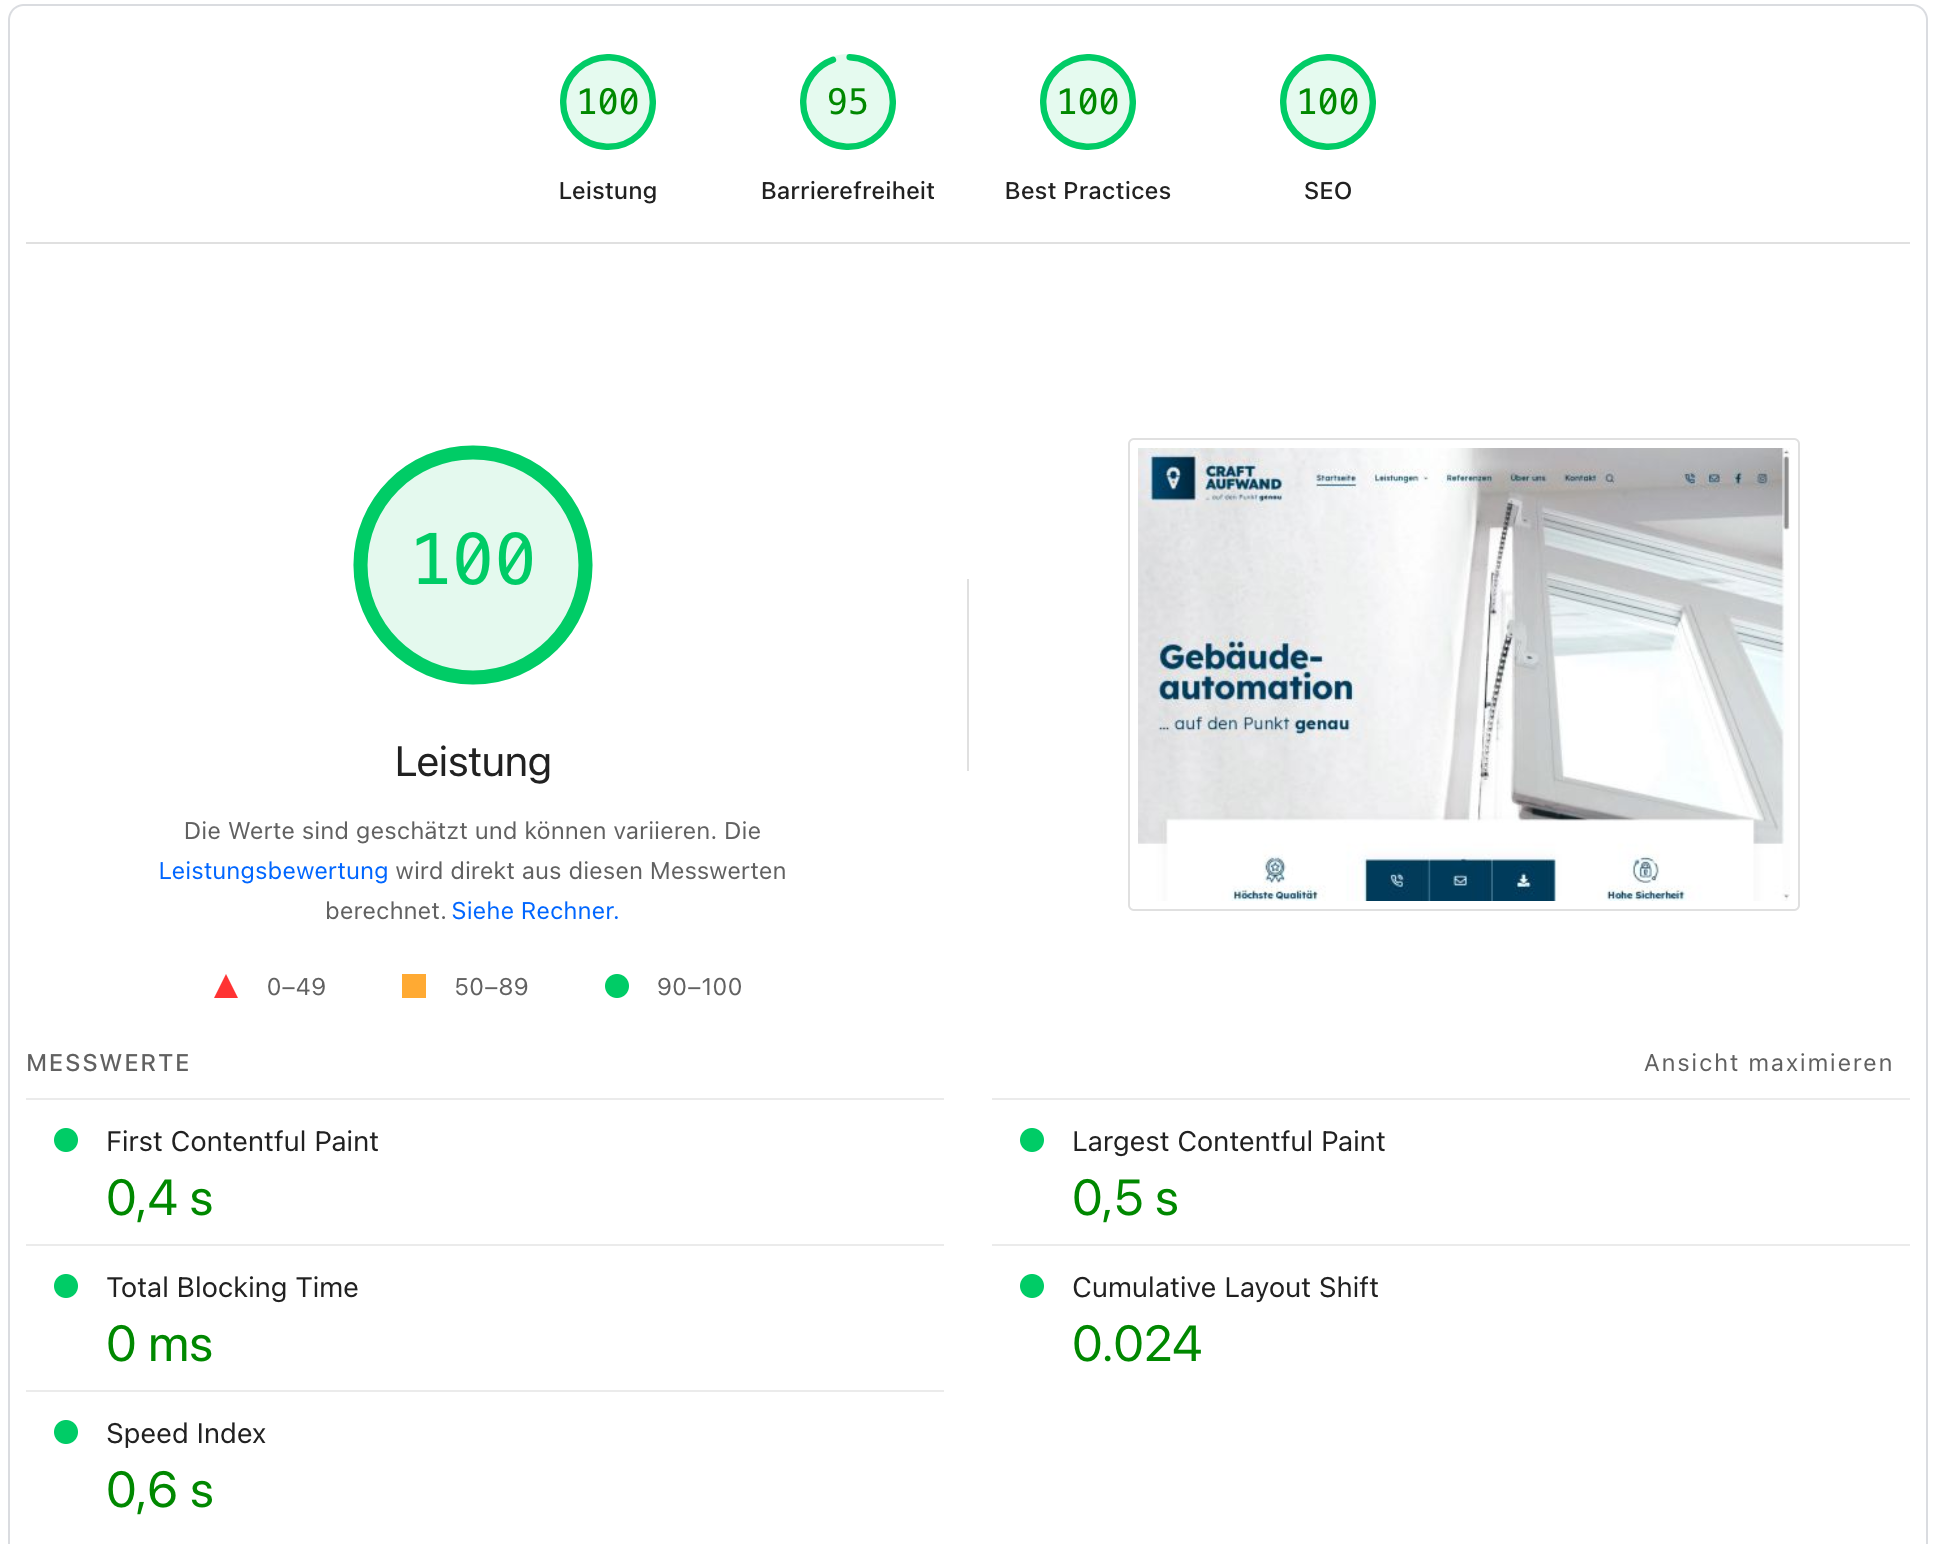Image resolution: width=1934 pixels, height=1544 pixels.
Task: Click the green dot beside First Contentful Paint
Action: 67,1139
